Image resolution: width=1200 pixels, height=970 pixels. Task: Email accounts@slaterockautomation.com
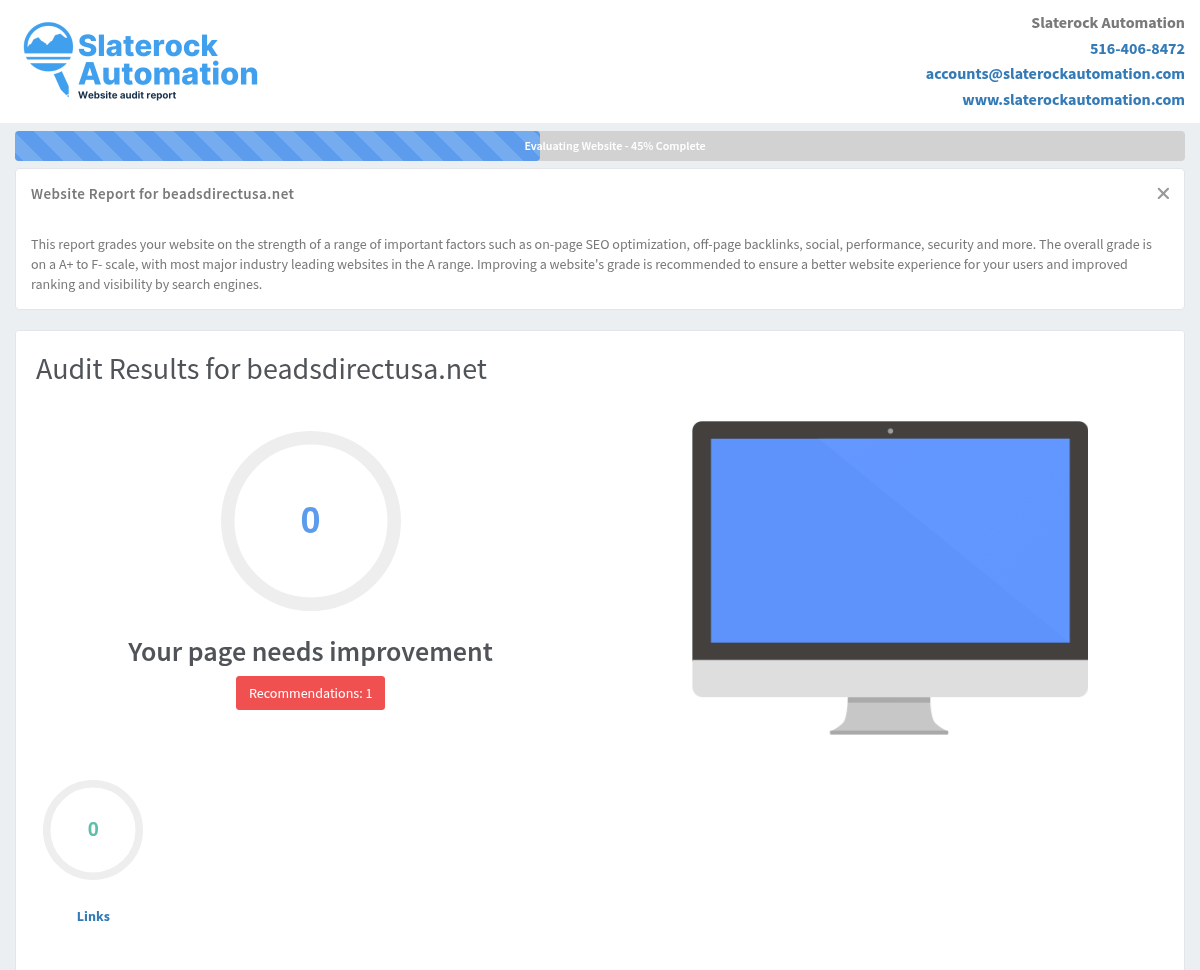(x=1055, y=74)
